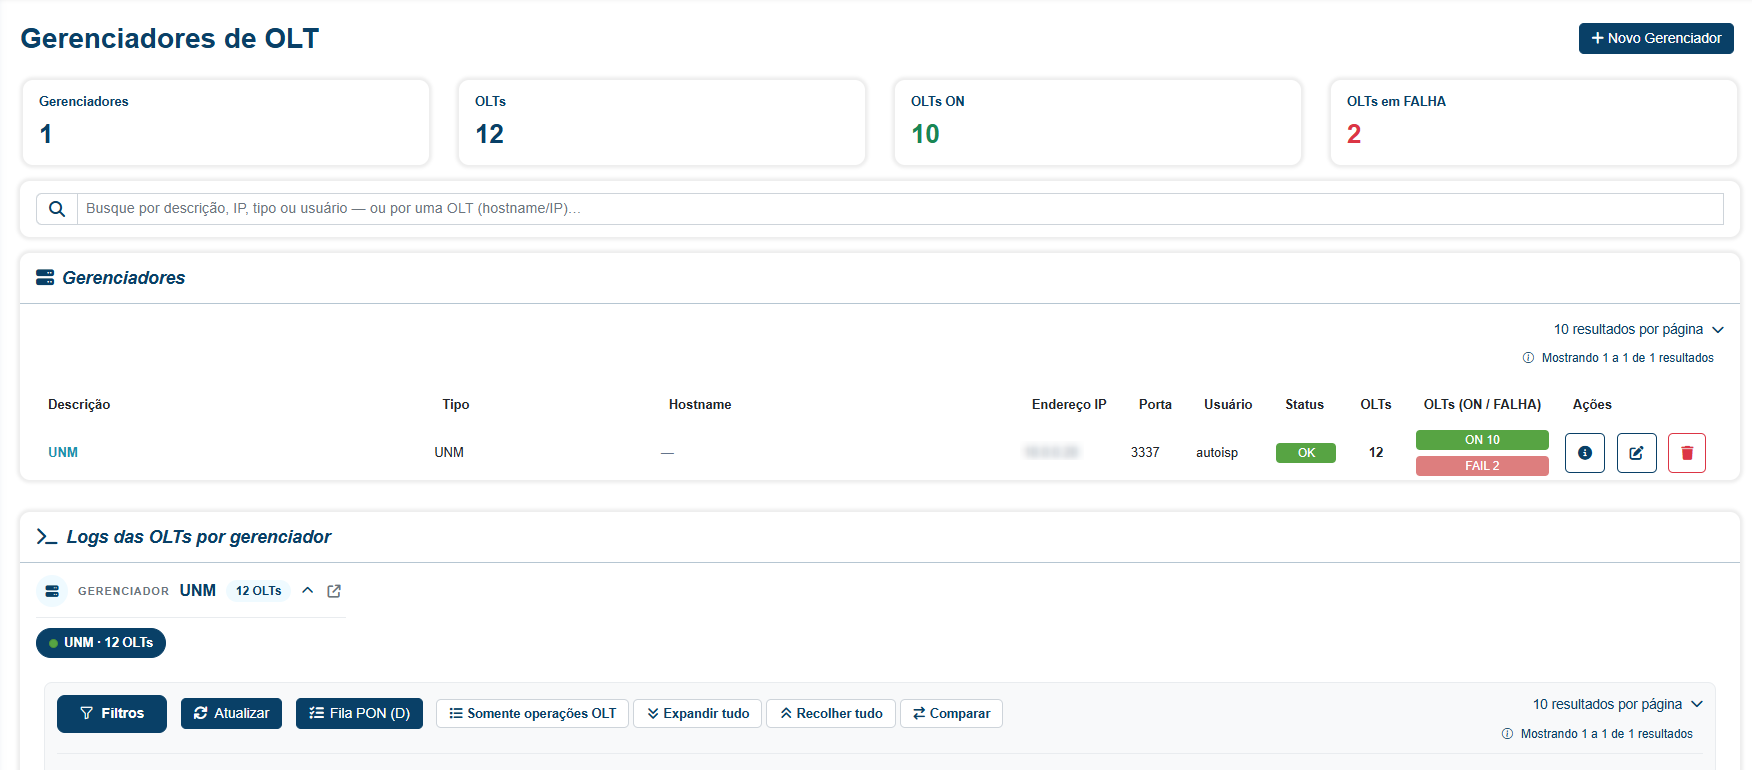
Task: Click the Comparar button
Action: tap(951, 713)
